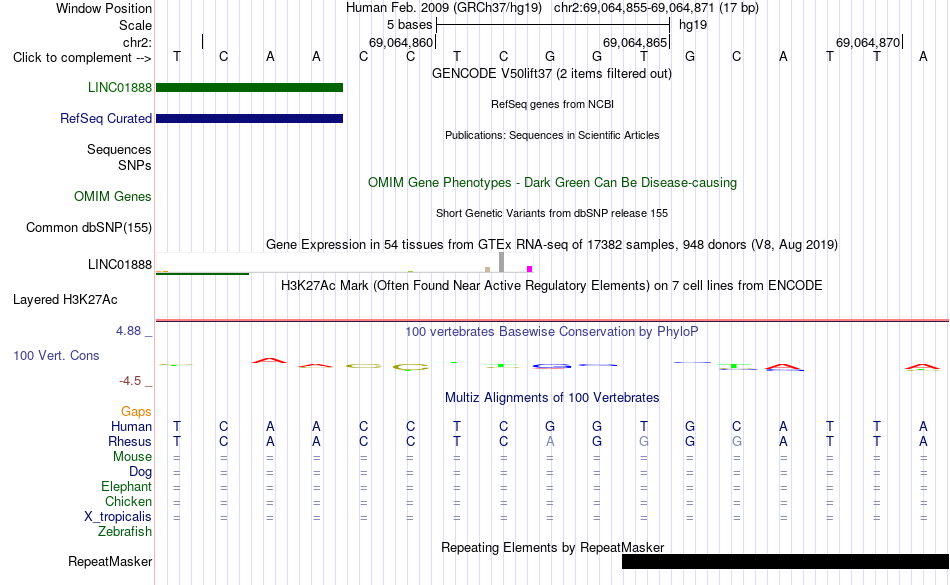The height and width of the screenshot is (585, 950).
Task: Click 100 vertebrates Basewise Conservation by PhyloP
Action: coord(551,331)
